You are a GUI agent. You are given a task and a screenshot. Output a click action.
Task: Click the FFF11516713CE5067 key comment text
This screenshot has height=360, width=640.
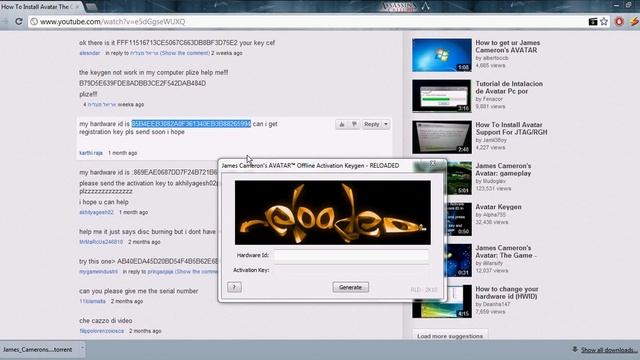pos(177,42)
